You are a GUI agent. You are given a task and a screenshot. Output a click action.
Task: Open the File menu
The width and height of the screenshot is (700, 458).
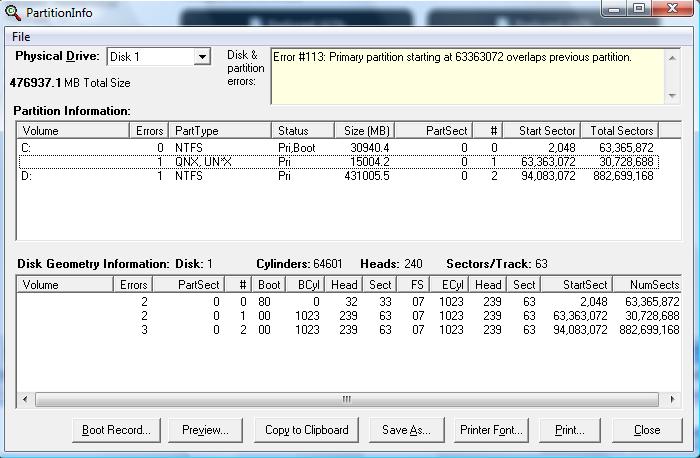pyautogui.click(x=21, y=37)
